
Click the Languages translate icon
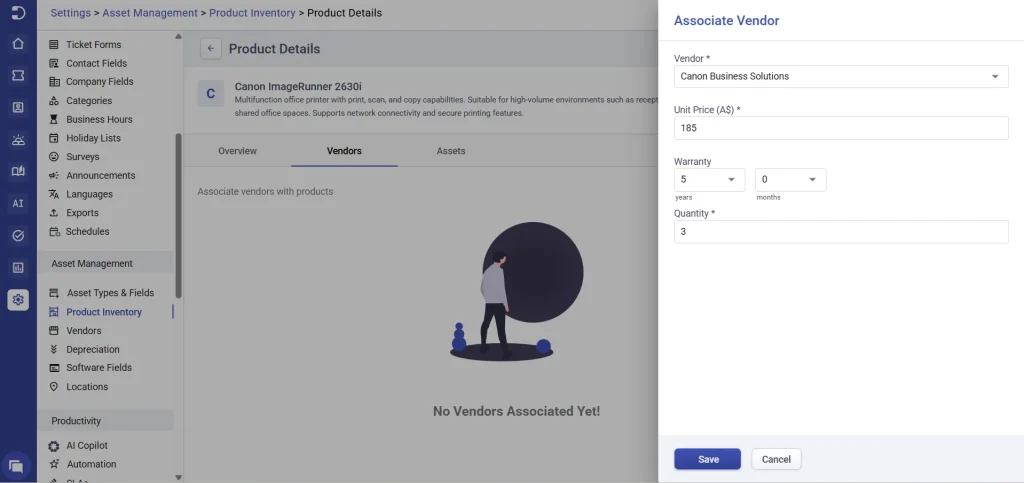coord(54,195)
